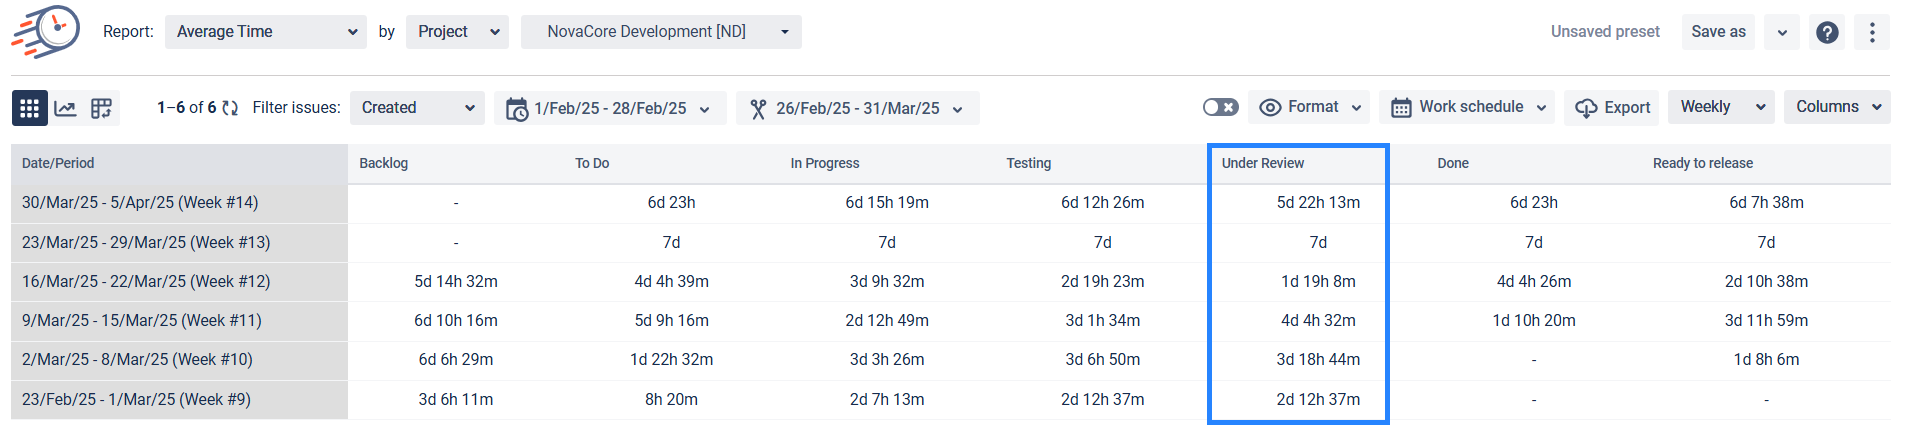
Task: Click To Do value 1d 22h 32m
Action: [671, 360]
